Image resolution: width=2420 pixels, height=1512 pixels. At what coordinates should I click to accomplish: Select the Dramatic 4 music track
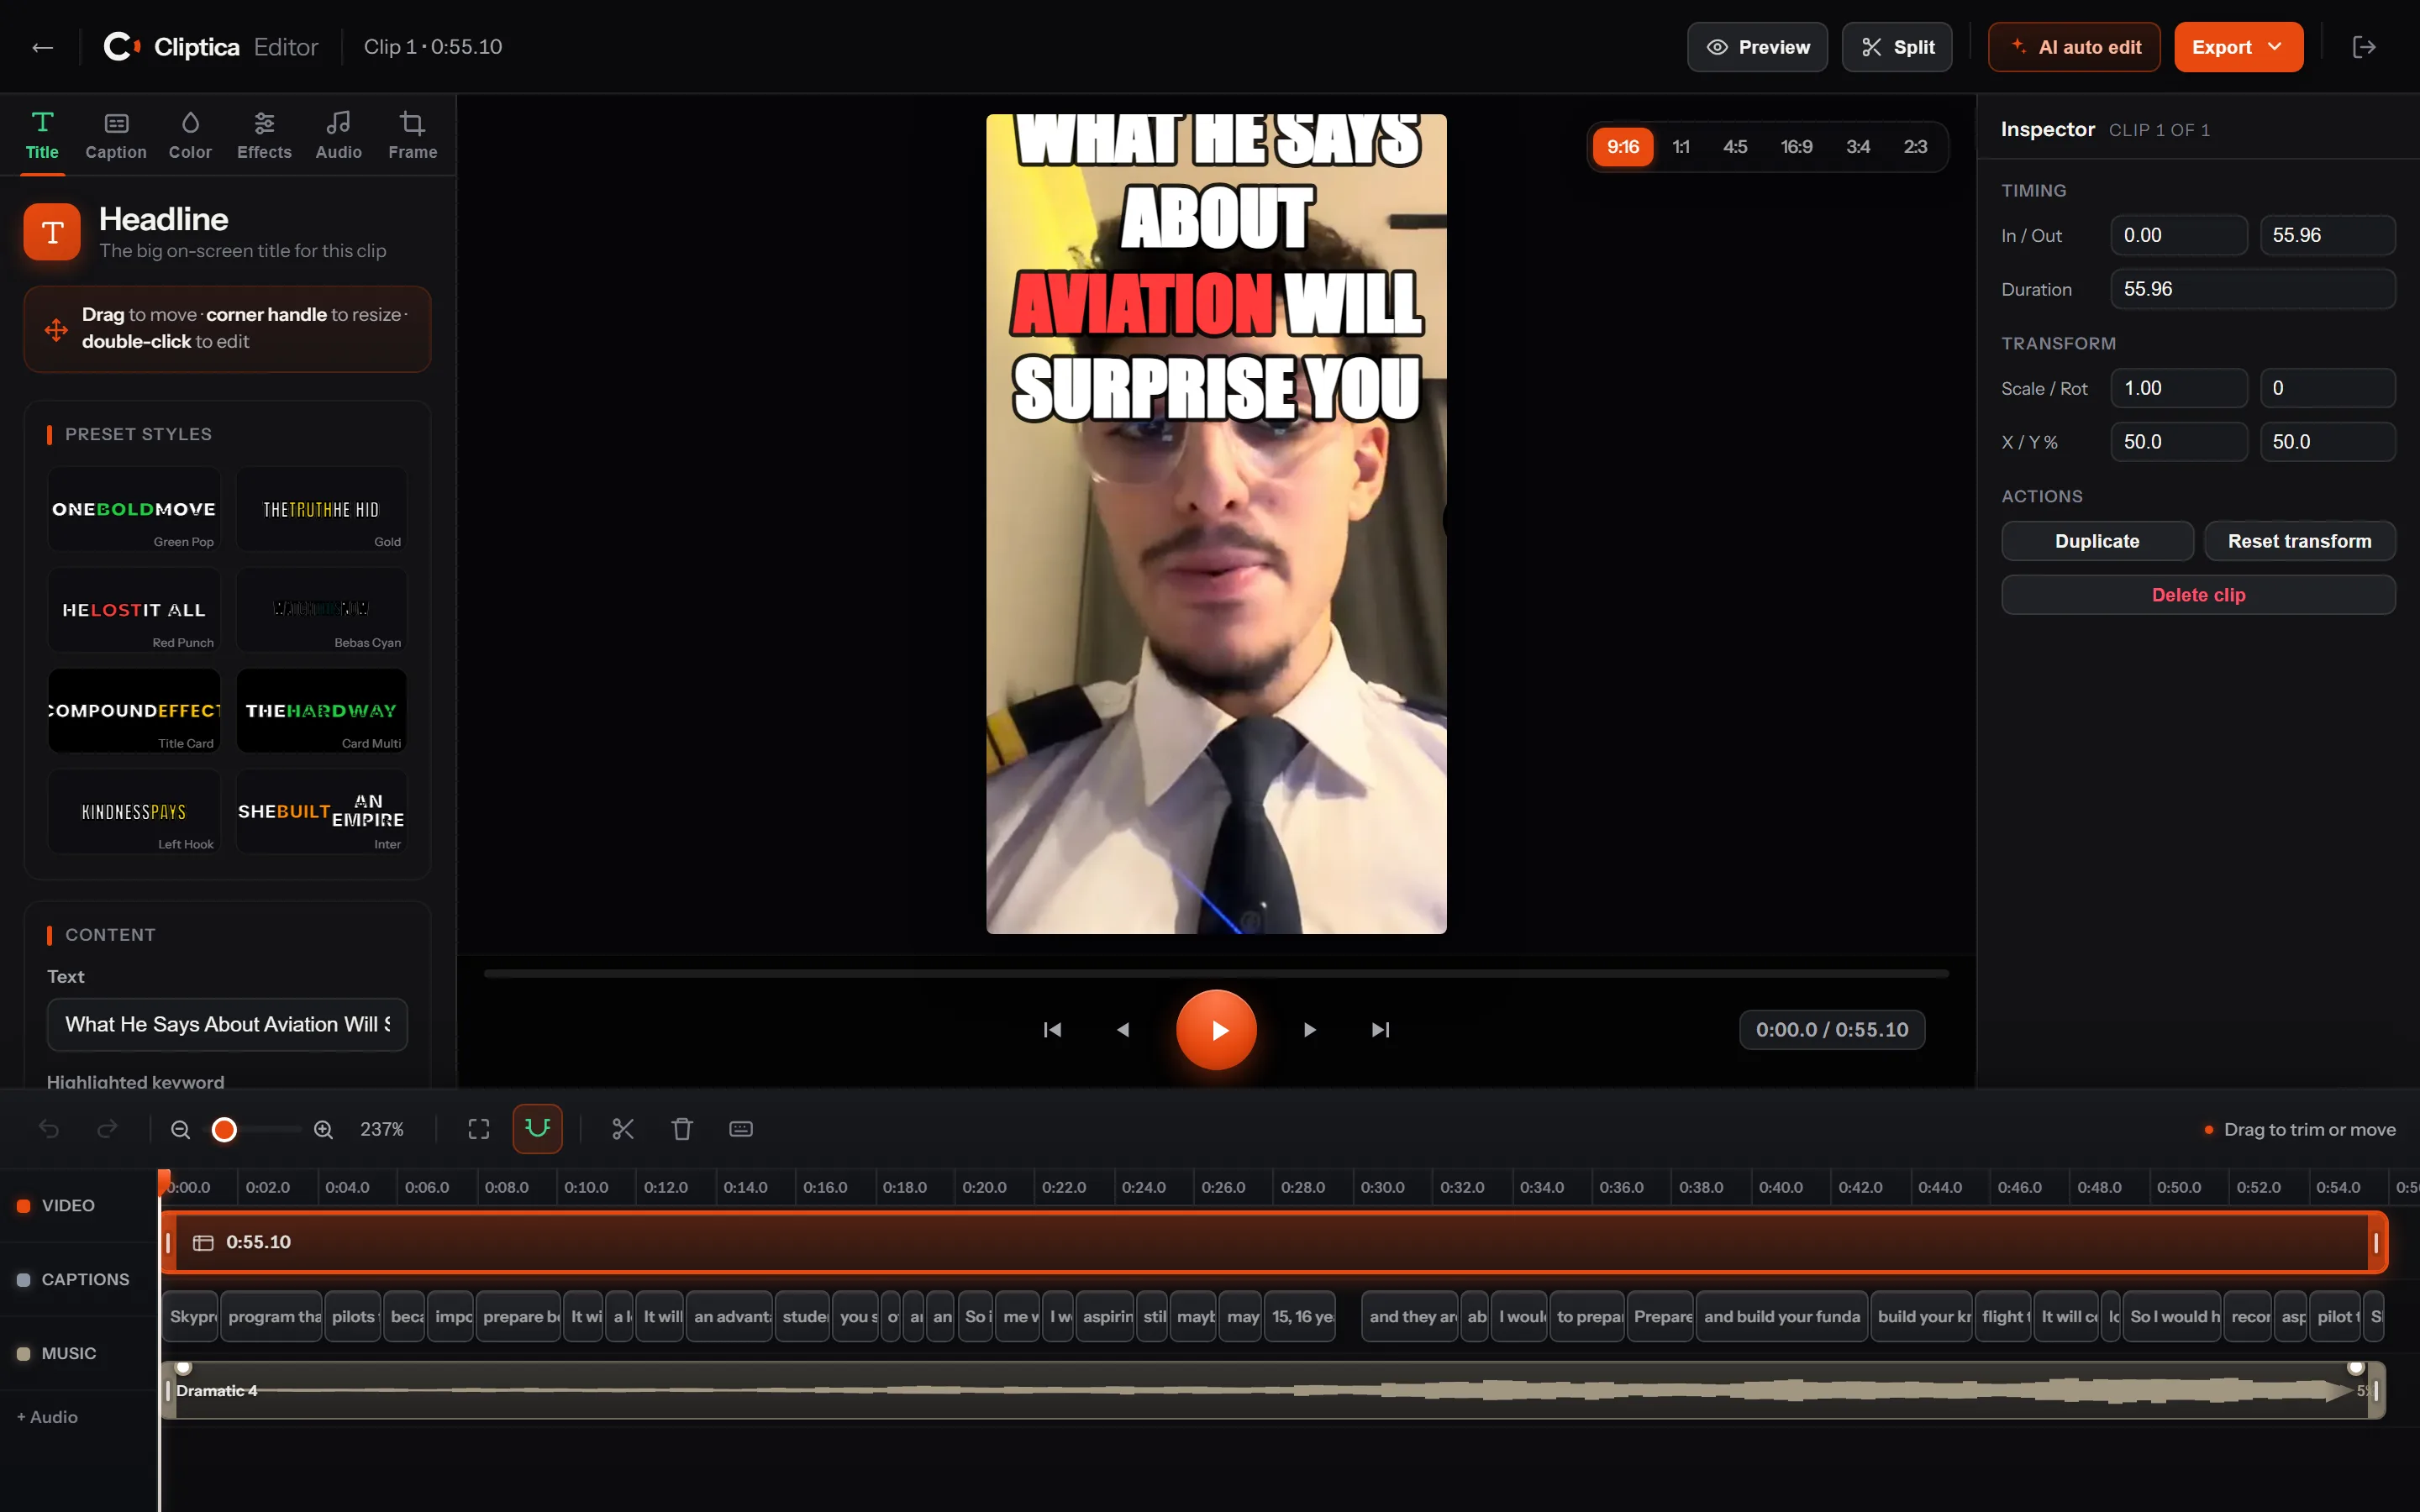click(1273, 1390)
